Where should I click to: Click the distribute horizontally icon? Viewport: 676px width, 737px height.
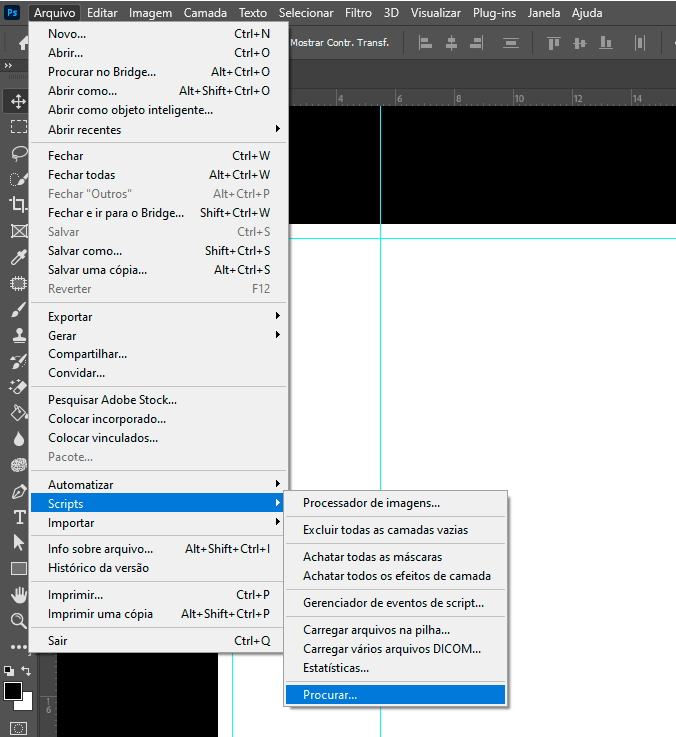click(x=640, y=43)
